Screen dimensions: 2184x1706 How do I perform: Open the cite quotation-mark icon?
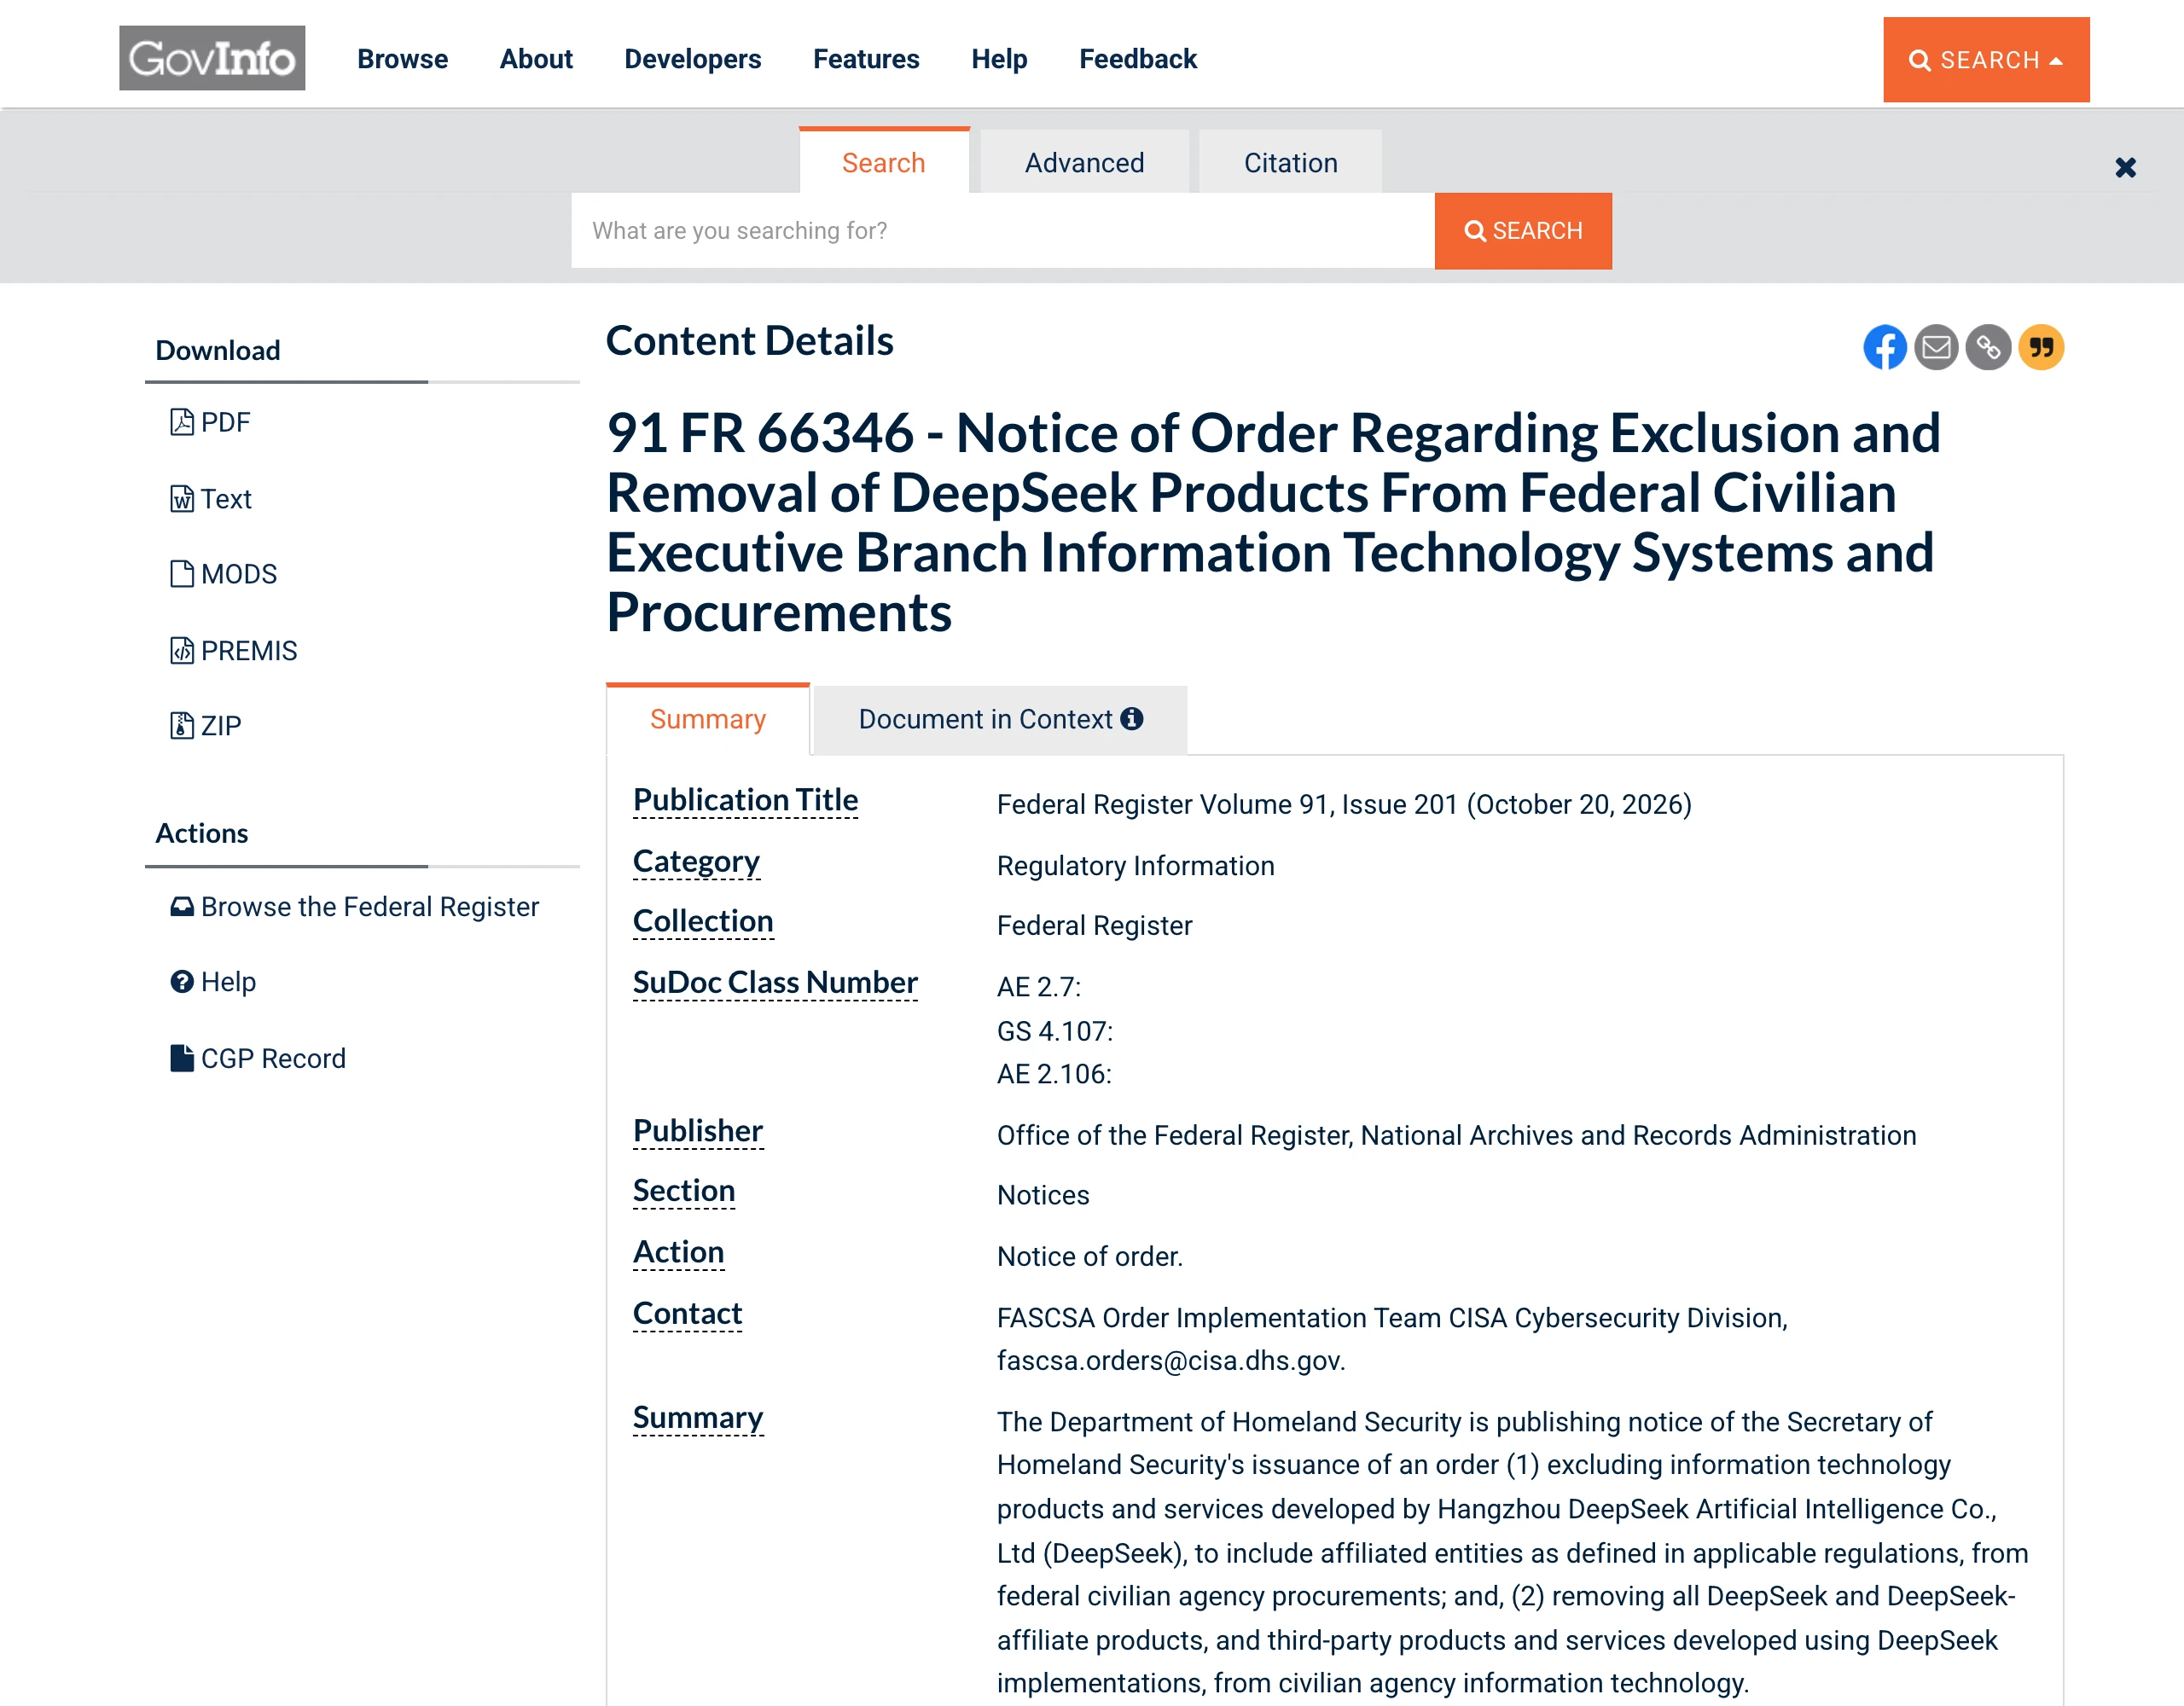(2041, 347)
